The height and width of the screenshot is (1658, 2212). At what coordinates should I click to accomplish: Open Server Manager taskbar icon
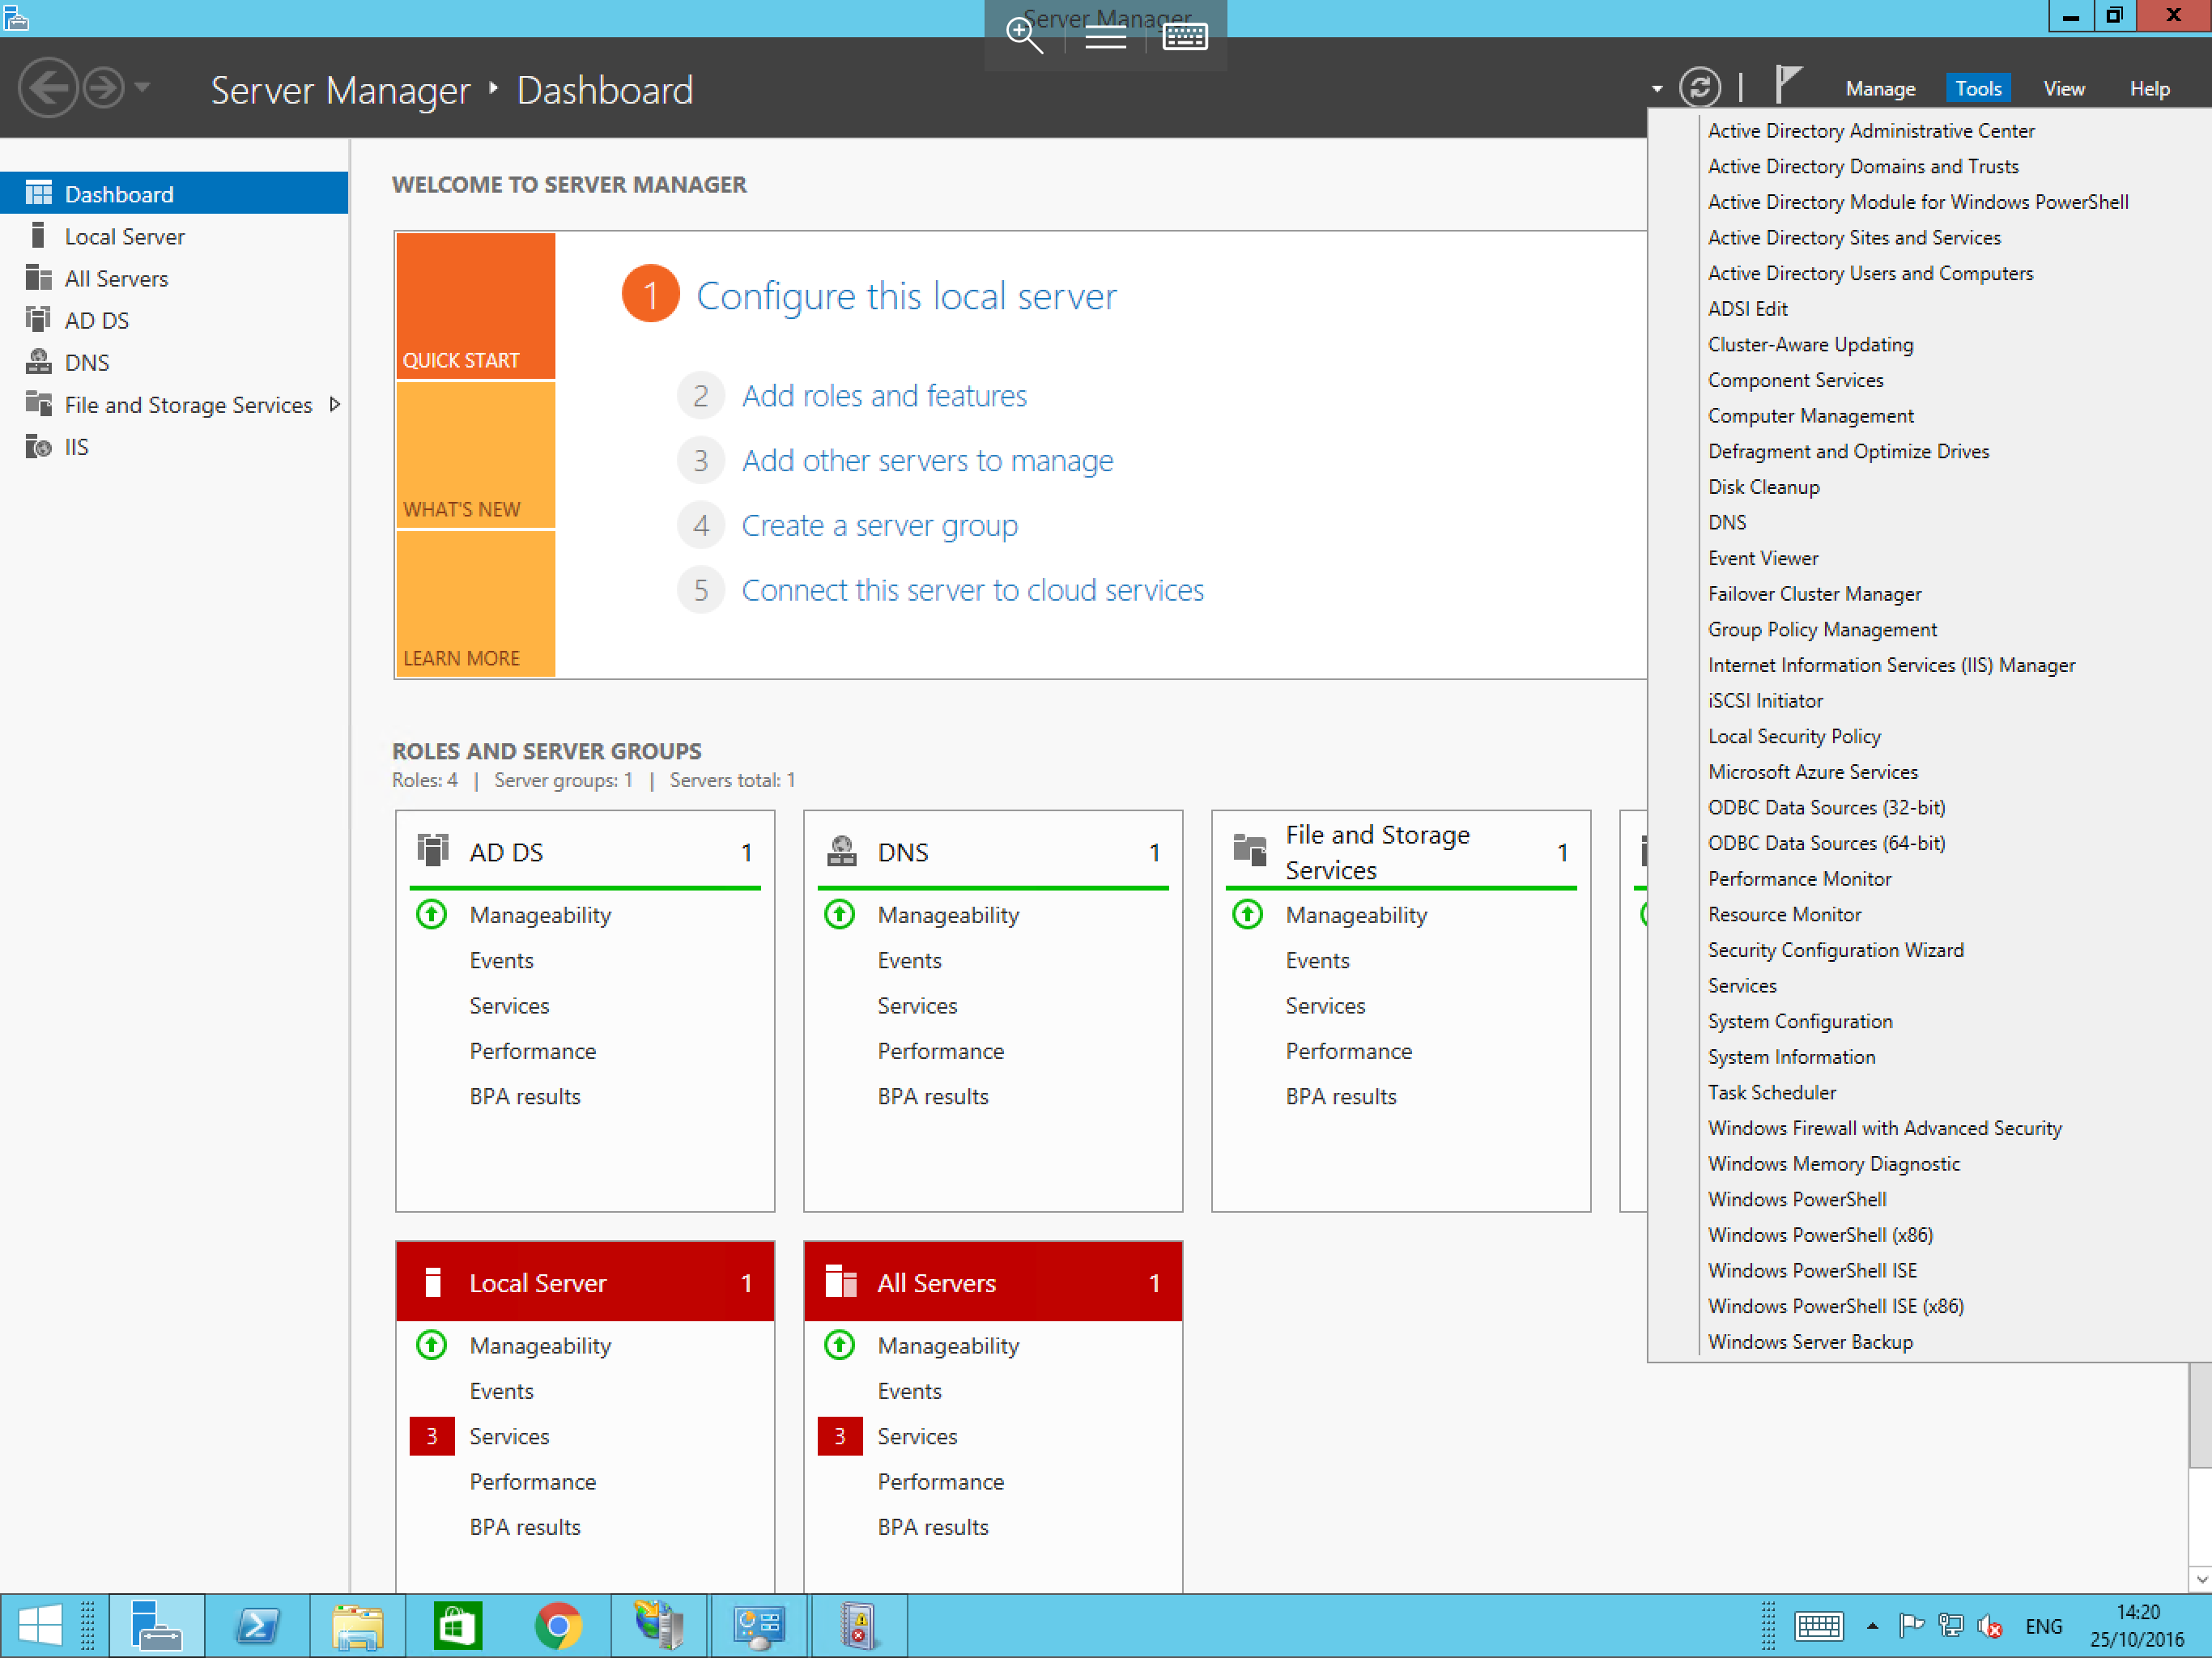157,1626
